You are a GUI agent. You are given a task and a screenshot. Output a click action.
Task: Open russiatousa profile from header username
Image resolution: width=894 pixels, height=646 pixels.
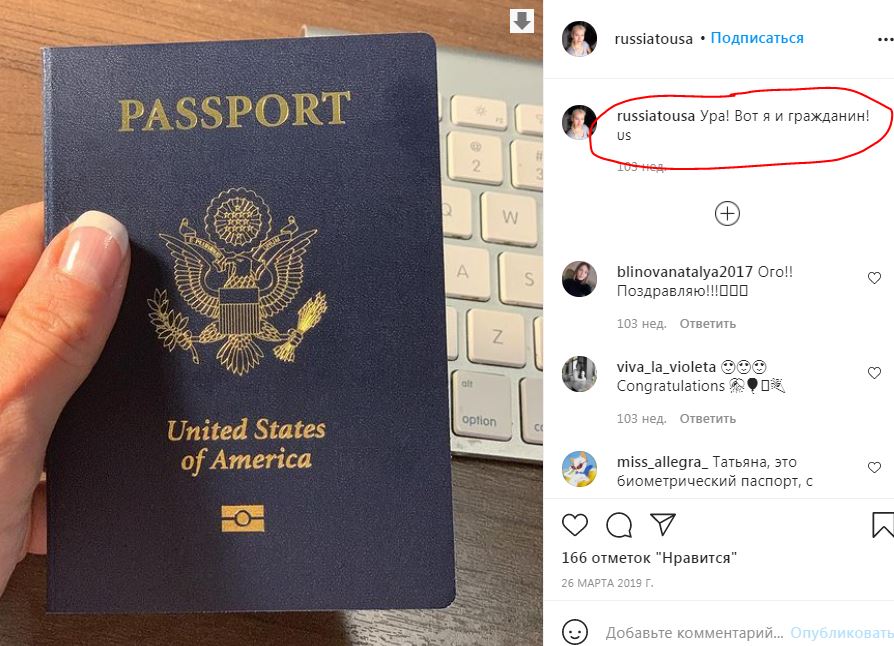tap(653, 39)
